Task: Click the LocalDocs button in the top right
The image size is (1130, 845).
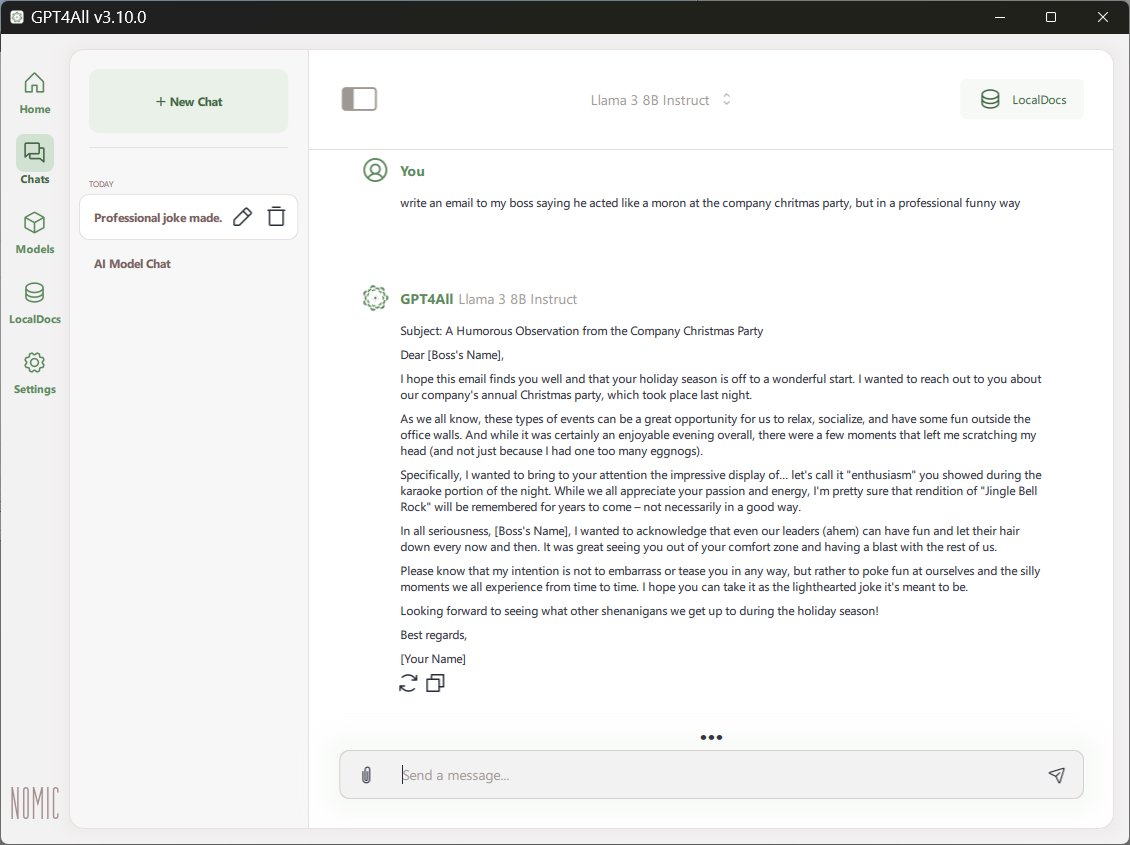Action: click(x=1022, y=99)
